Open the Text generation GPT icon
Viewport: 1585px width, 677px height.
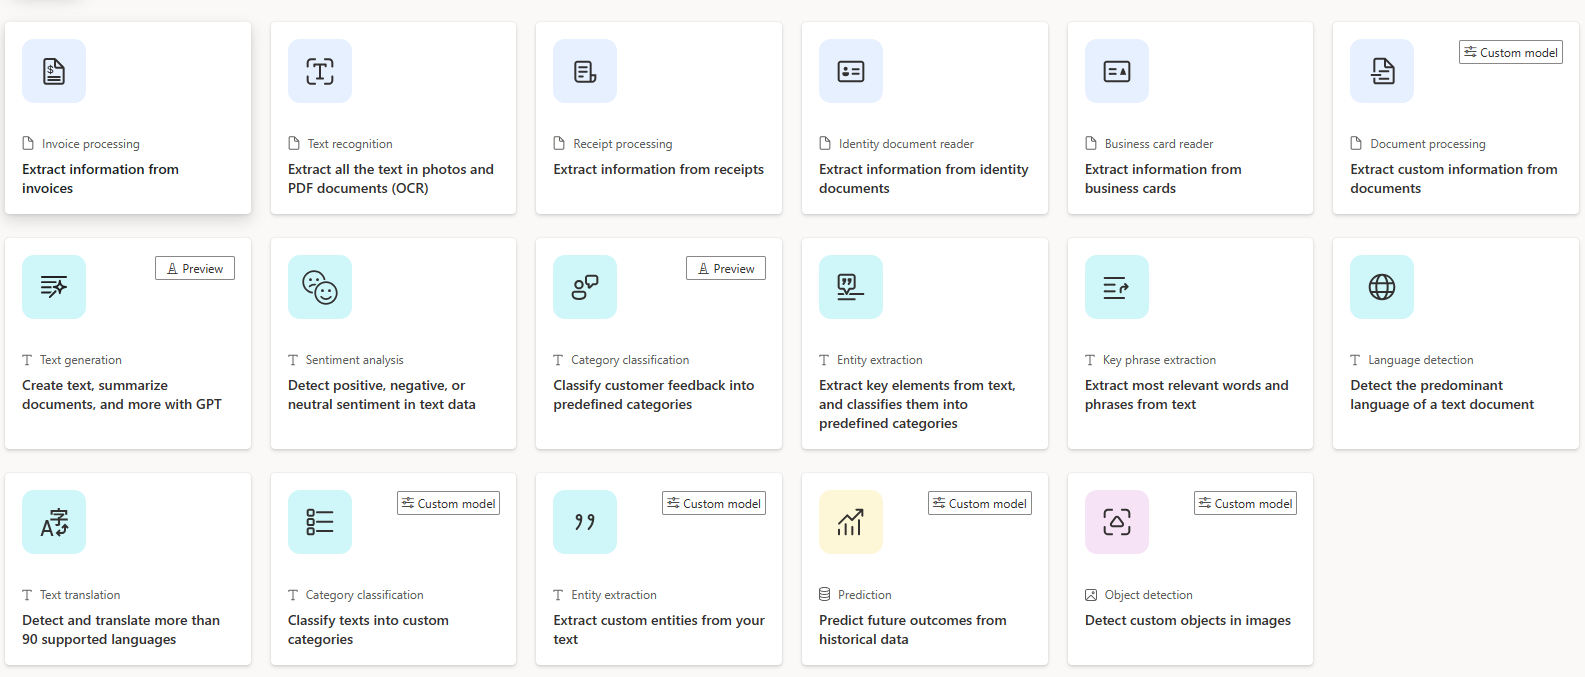click(x=54, y=287)
